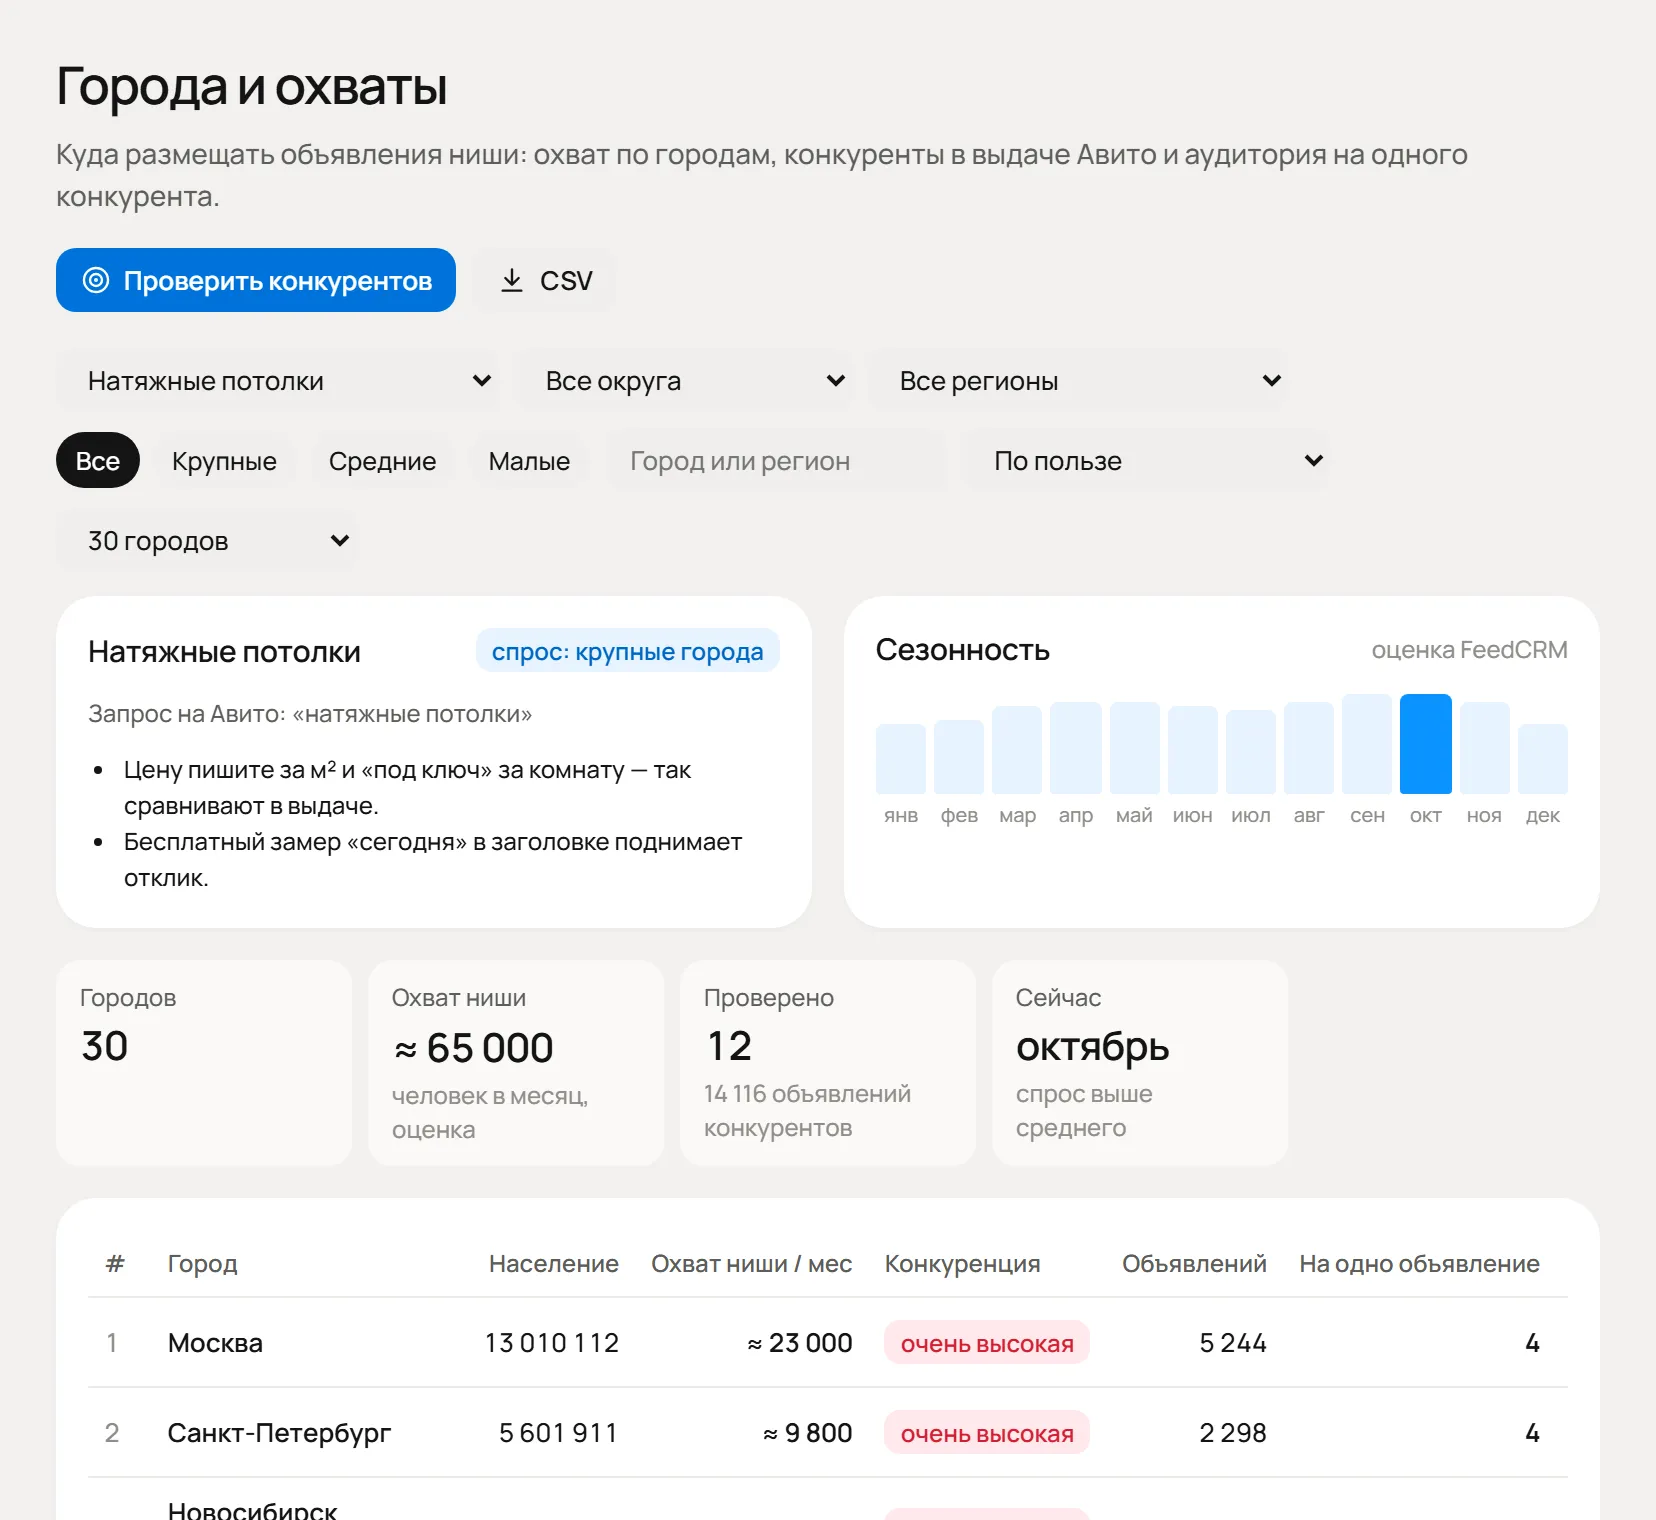Select the сен bar in Сезонность

tap(1367, 744)
